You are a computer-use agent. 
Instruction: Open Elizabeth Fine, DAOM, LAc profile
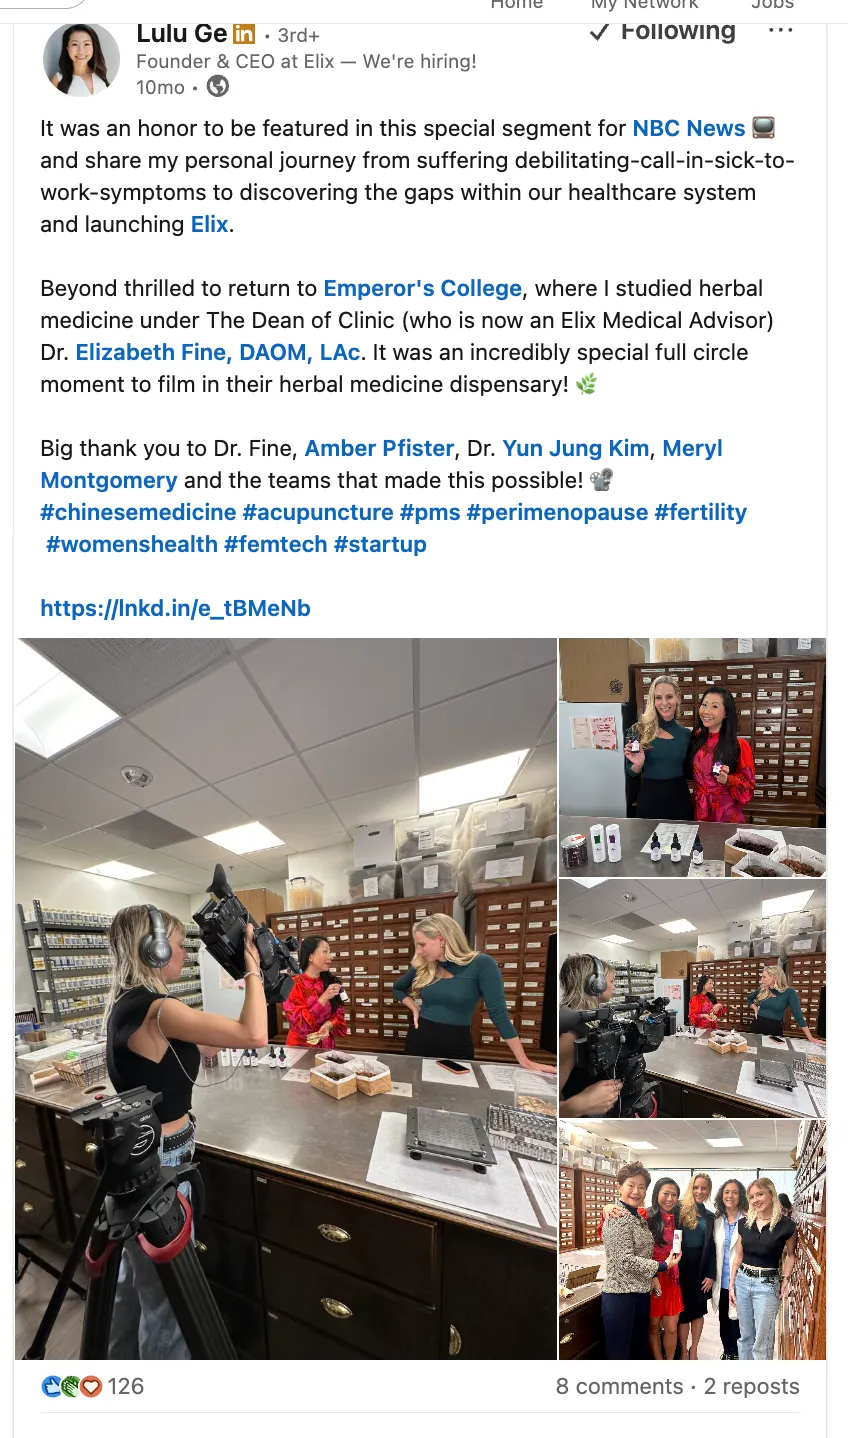click(218, 352)
